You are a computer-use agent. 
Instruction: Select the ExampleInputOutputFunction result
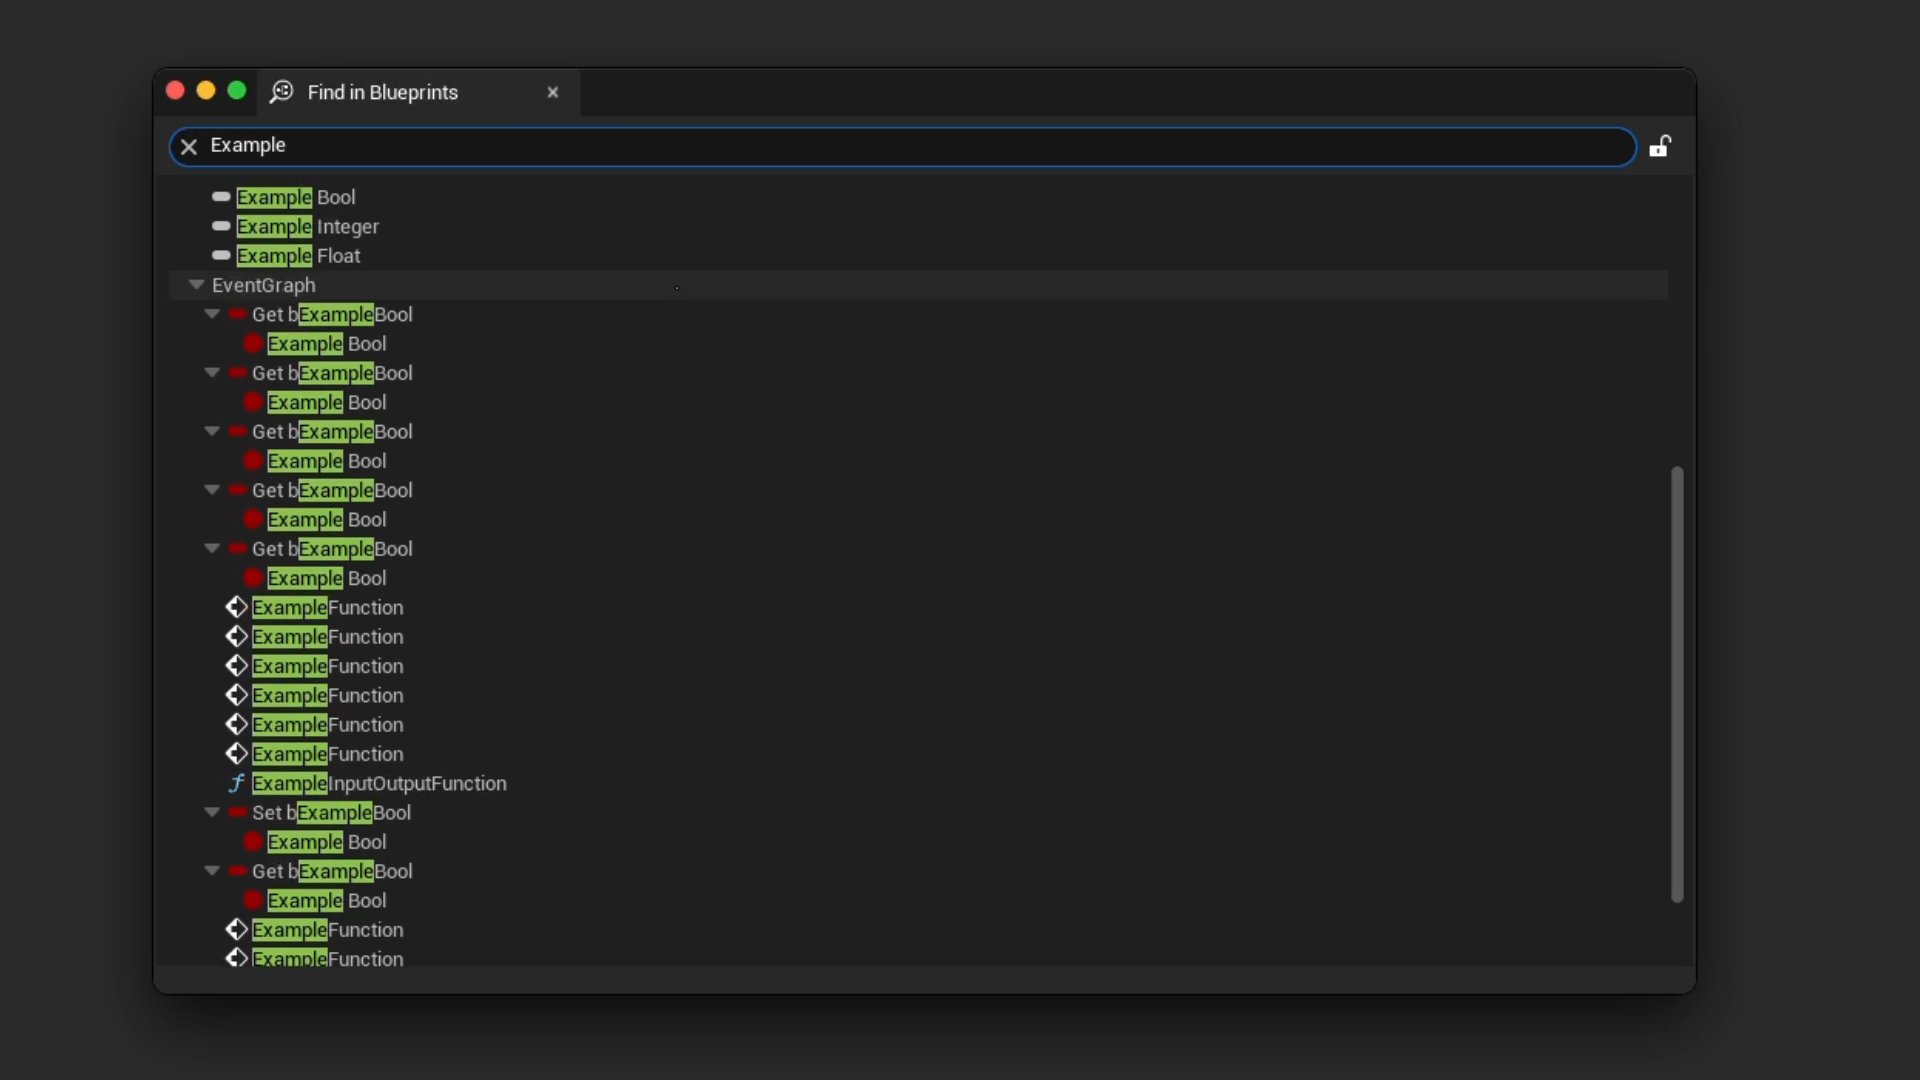pyautogui.click(x=379, y=783)
